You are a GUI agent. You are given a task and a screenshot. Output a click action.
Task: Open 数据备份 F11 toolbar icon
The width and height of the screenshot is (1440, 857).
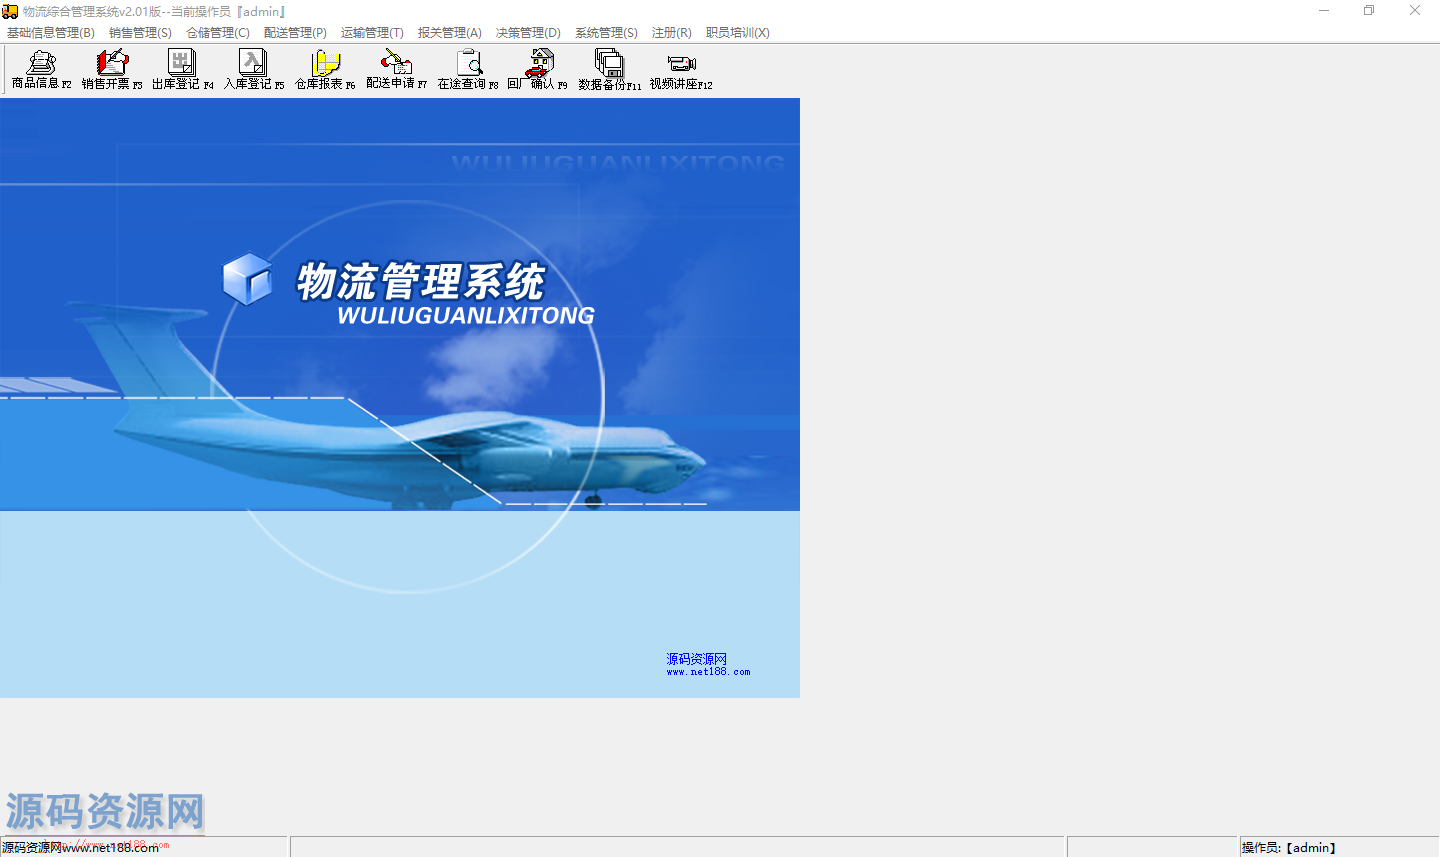coord(610,69)
